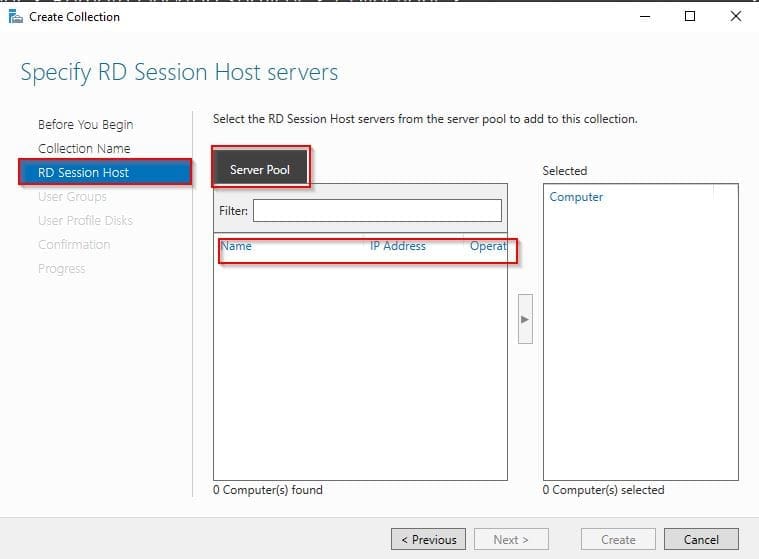This screenshot has height=559, width=759.
Task: Sort by the Operating System column header
Action: coord(488,246)
